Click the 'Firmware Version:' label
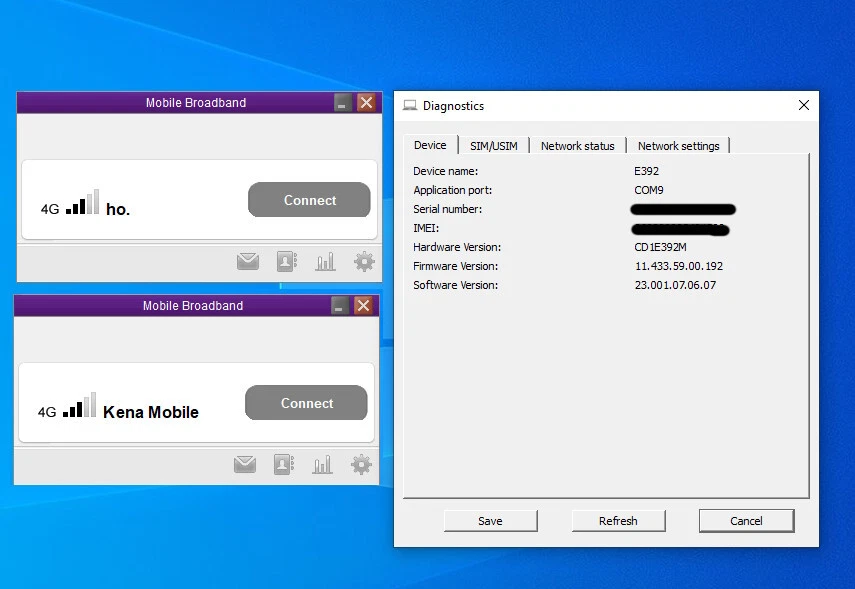Image resolution: width=855 pixels, height=589 pixels. 455,266
